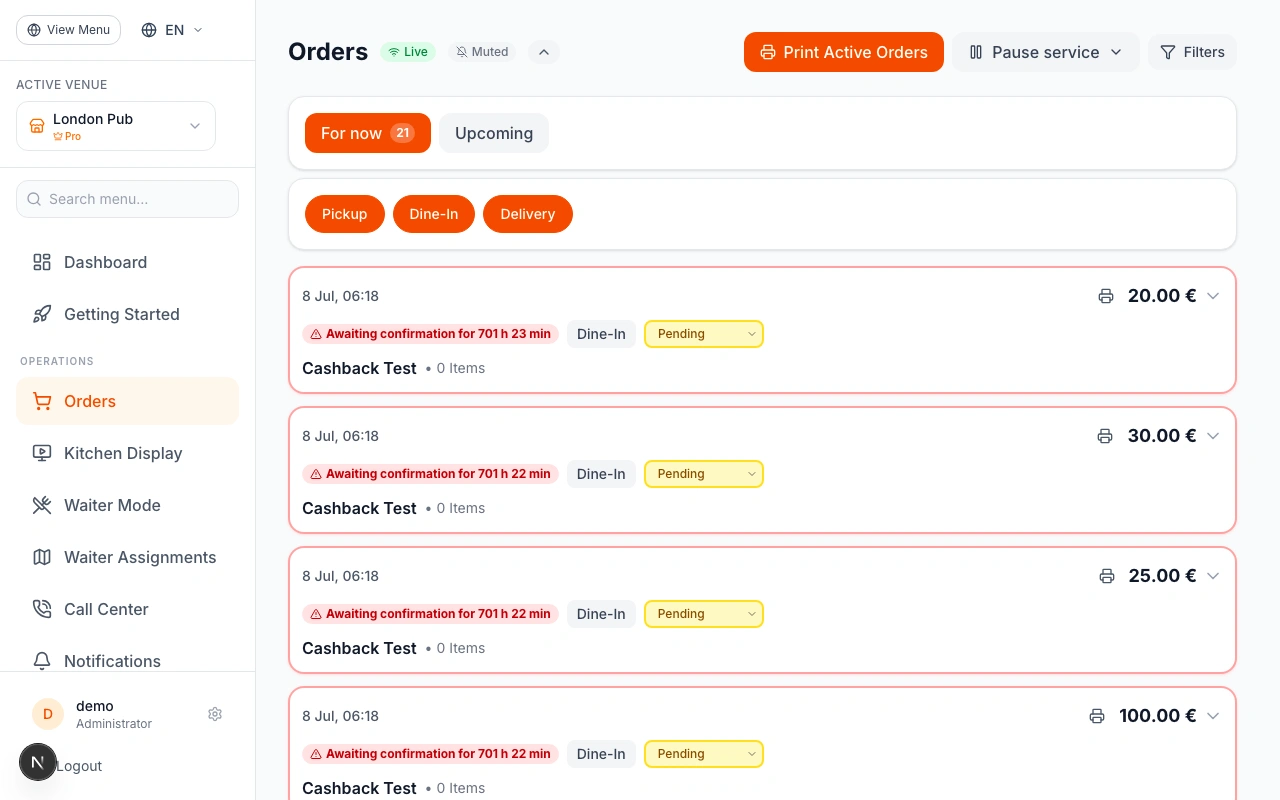
Task: Expand the London Pub venue selector
Action: point(116,126)
